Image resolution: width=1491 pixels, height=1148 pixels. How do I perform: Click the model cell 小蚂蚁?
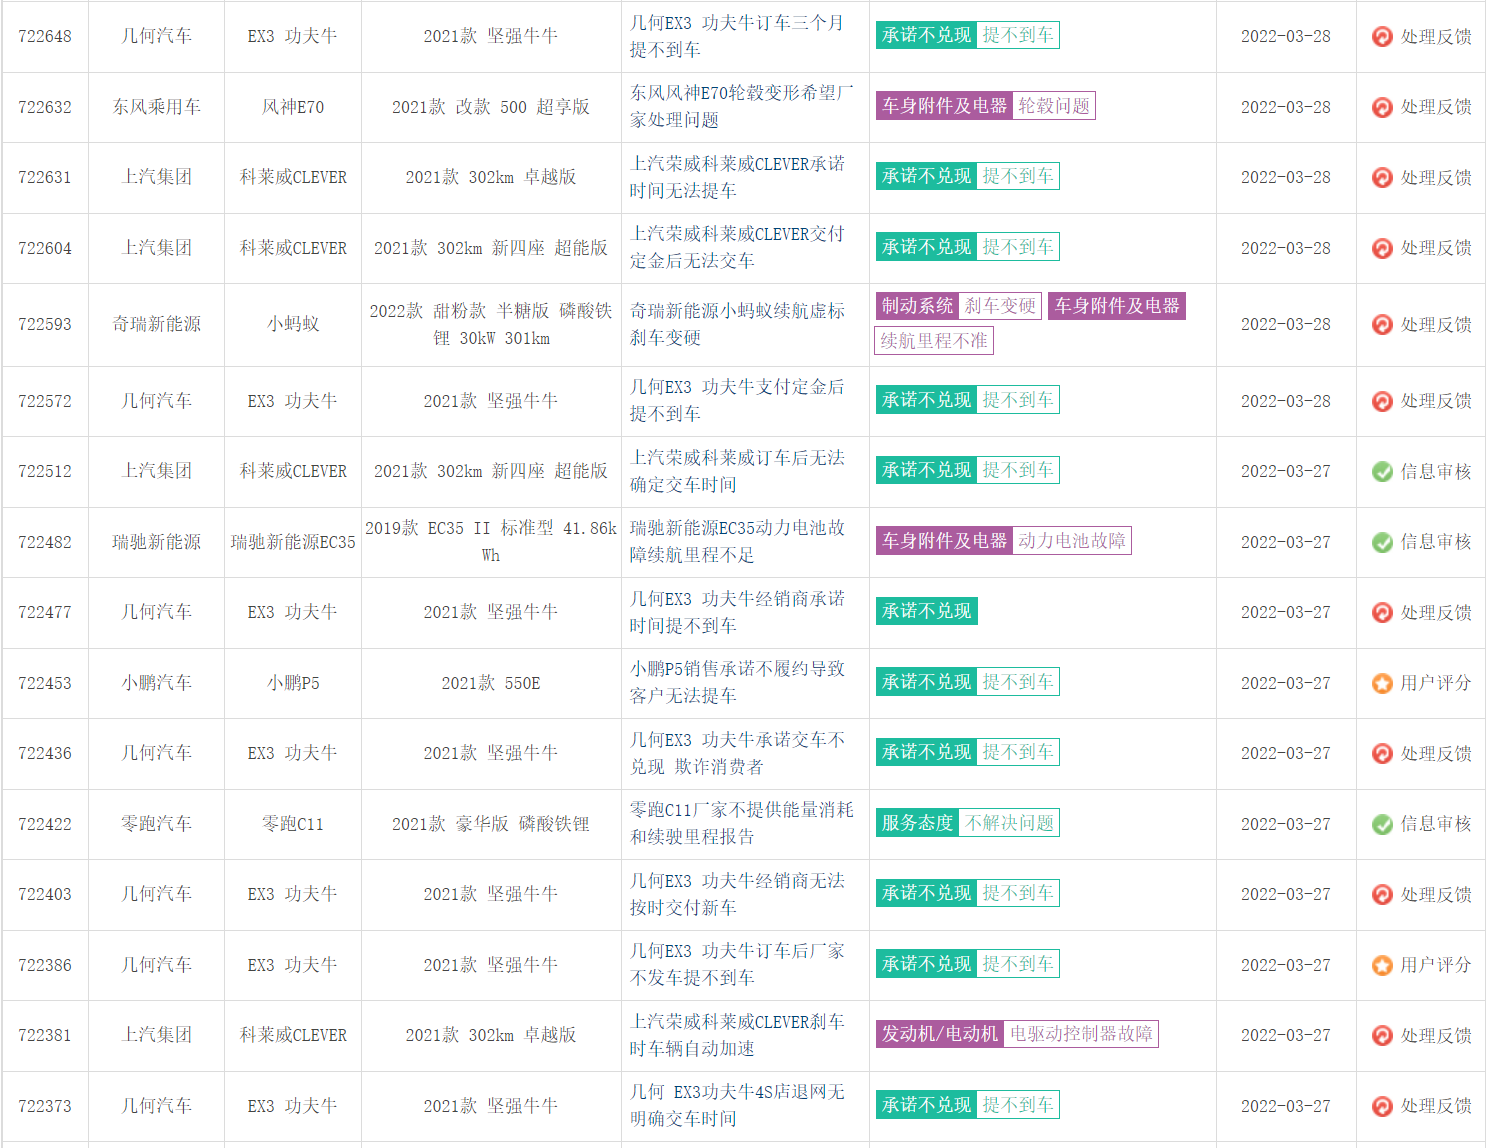(293, 325)
